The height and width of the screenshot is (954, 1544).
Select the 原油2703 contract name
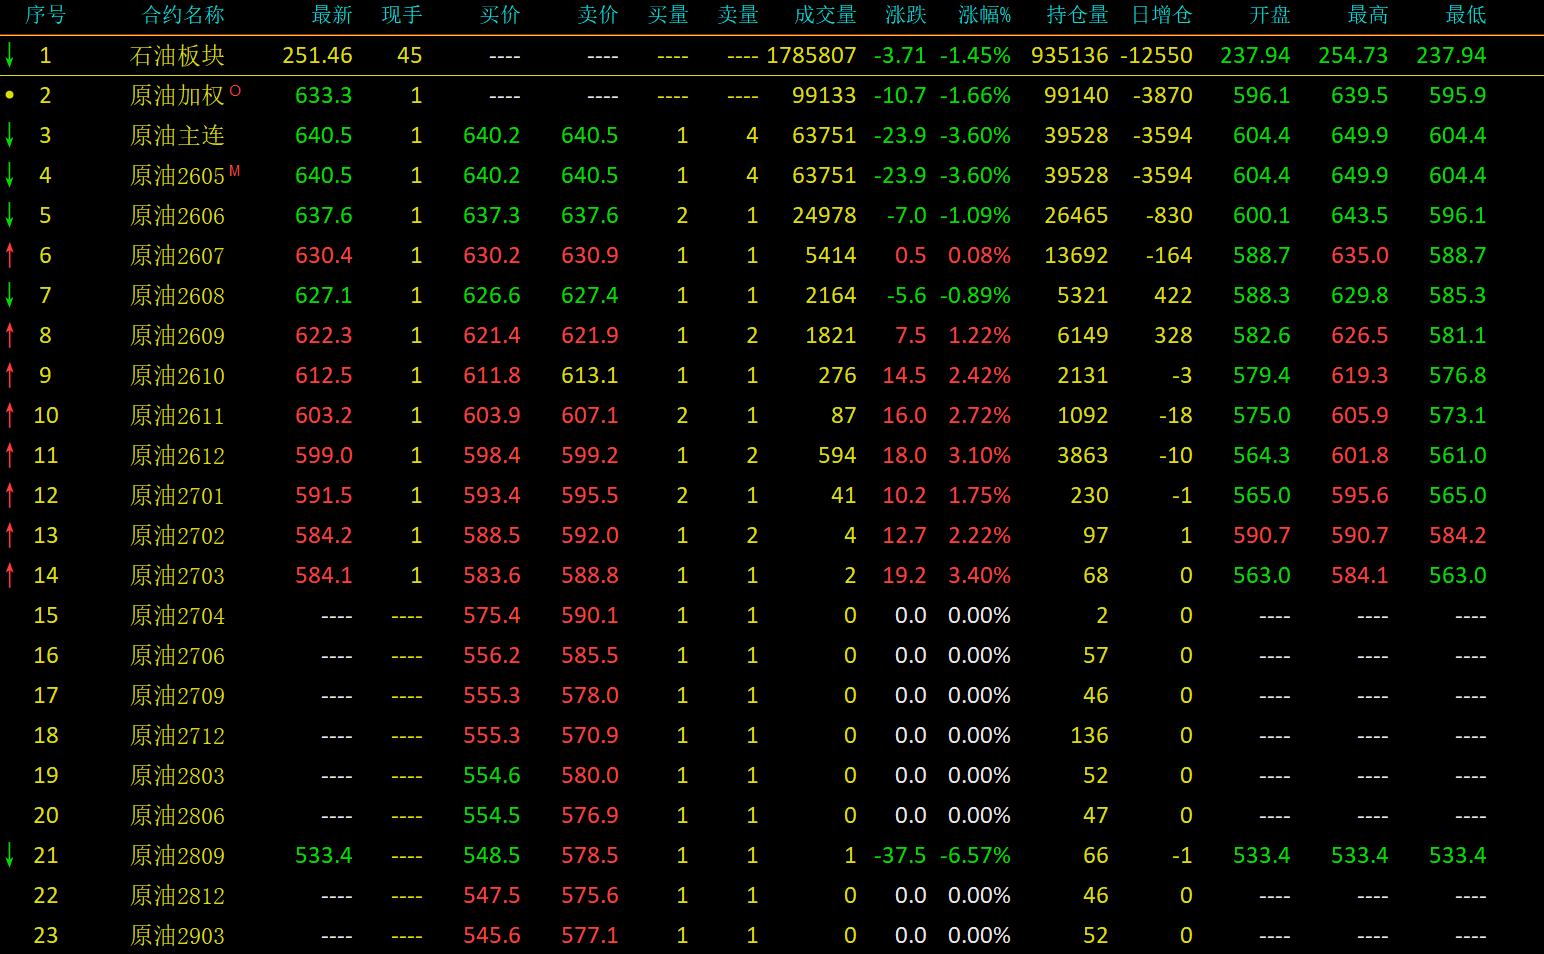(177, 576)
